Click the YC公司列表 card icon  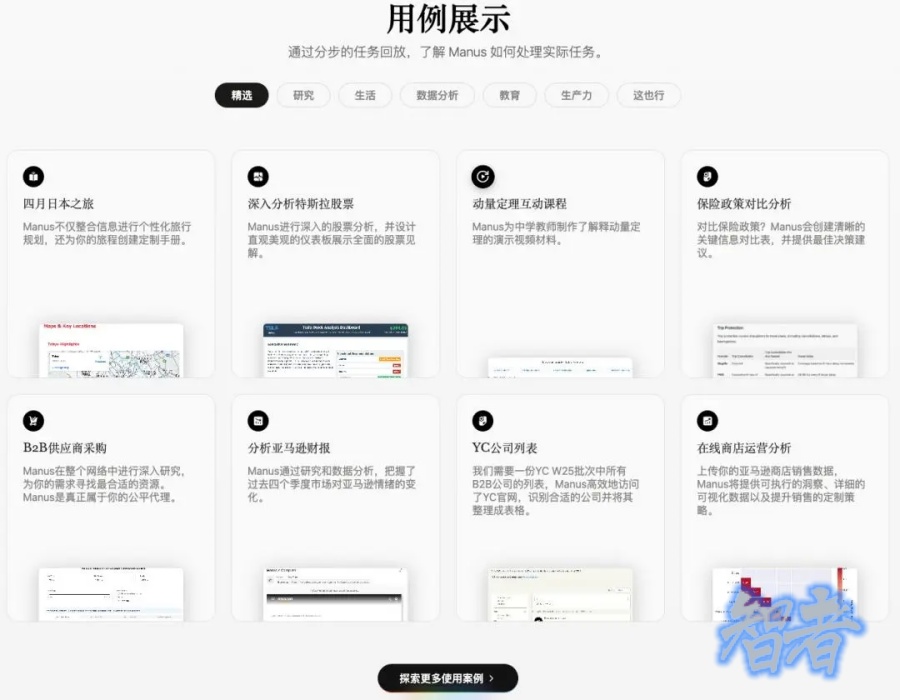[x=482, y=422]
